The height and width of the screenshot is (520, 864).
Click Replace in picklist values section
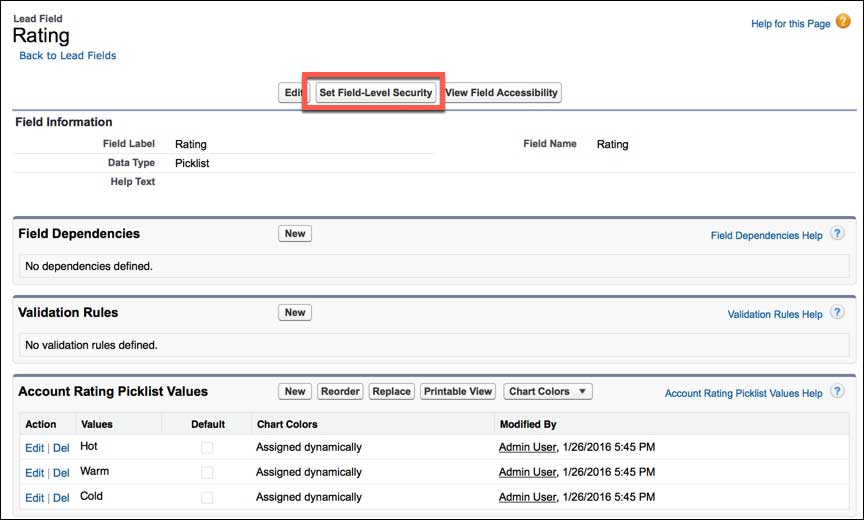[x=392, y=392]
